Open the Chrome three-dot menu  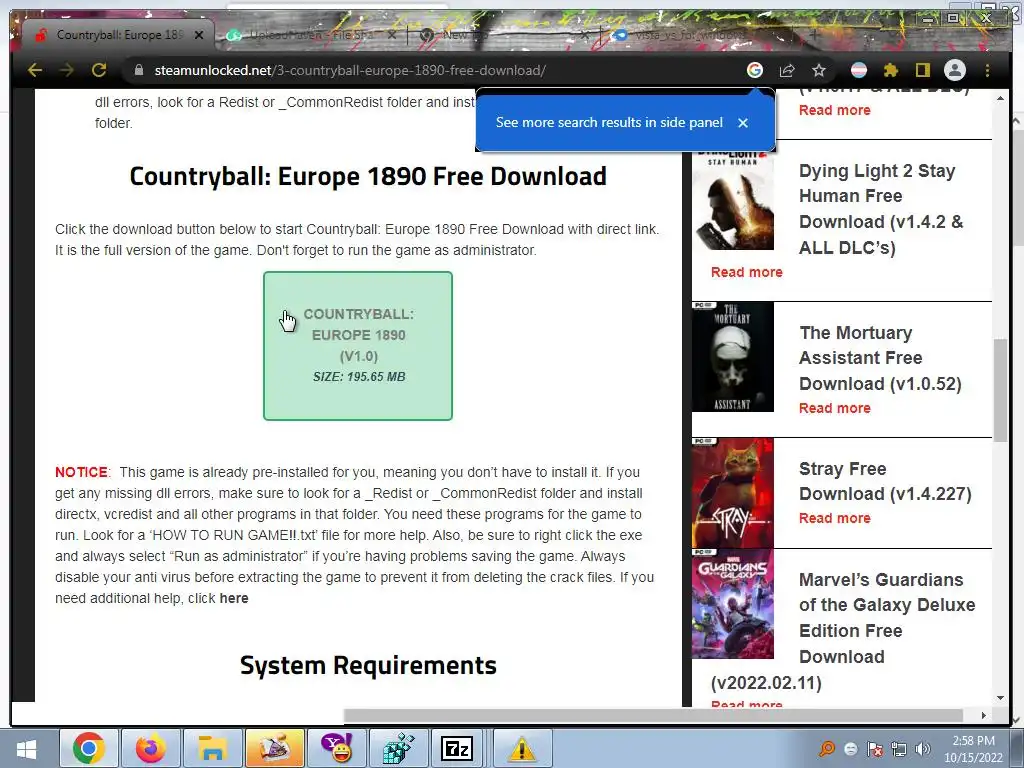pyautogui.click(x=987, y=70)
